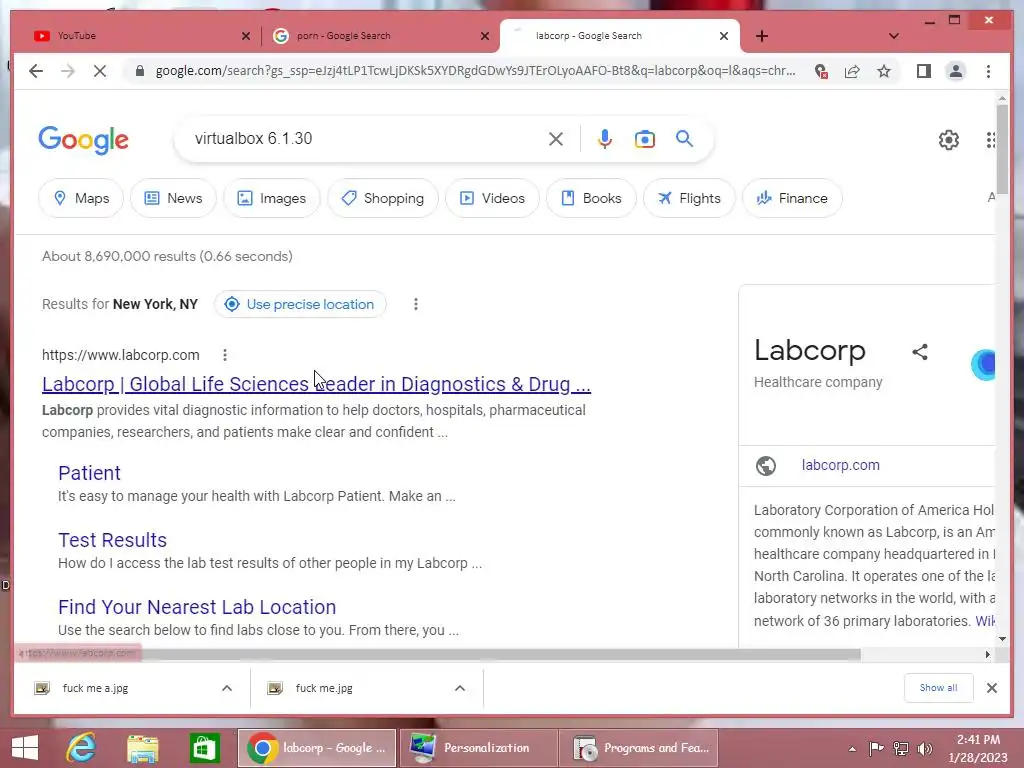
Task: Go back using the browser back arrow
Action: pyautogui.click(x=36, y=71)
